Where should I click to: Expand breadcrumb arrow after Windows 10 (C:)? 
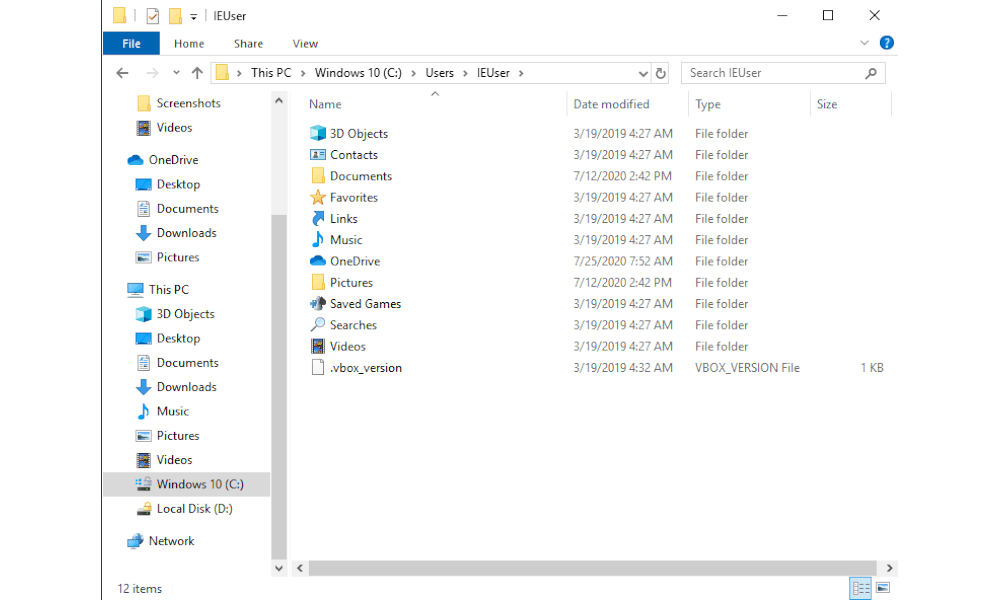click(x=413, y=73)
